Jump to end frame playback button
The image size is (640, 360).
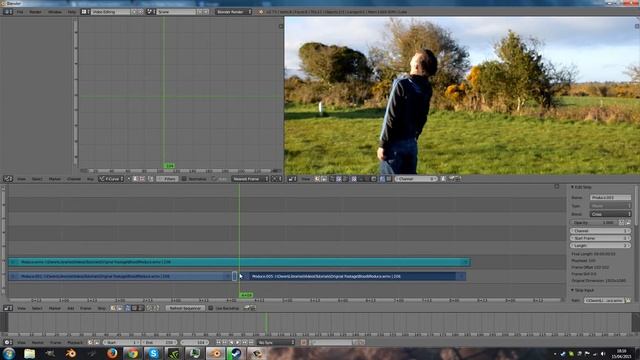pos(251,342)
